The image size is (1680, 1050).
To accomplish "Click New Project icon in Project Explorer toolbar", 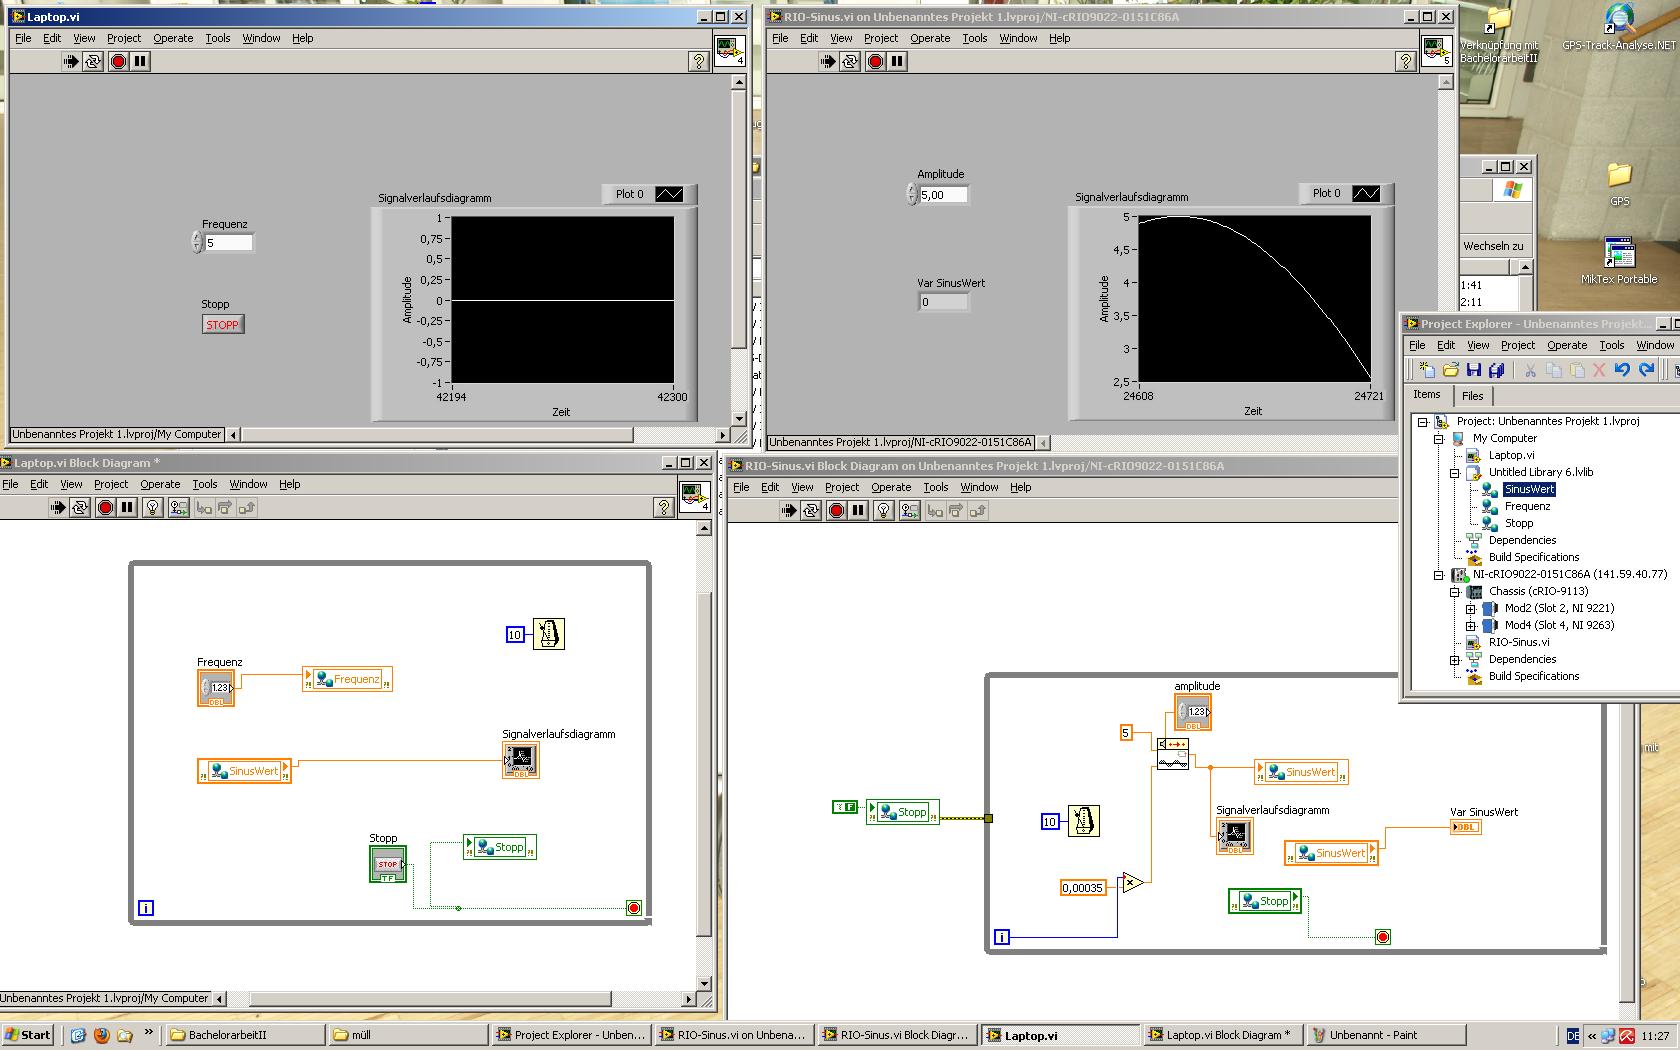I will tap(1427, 370).
